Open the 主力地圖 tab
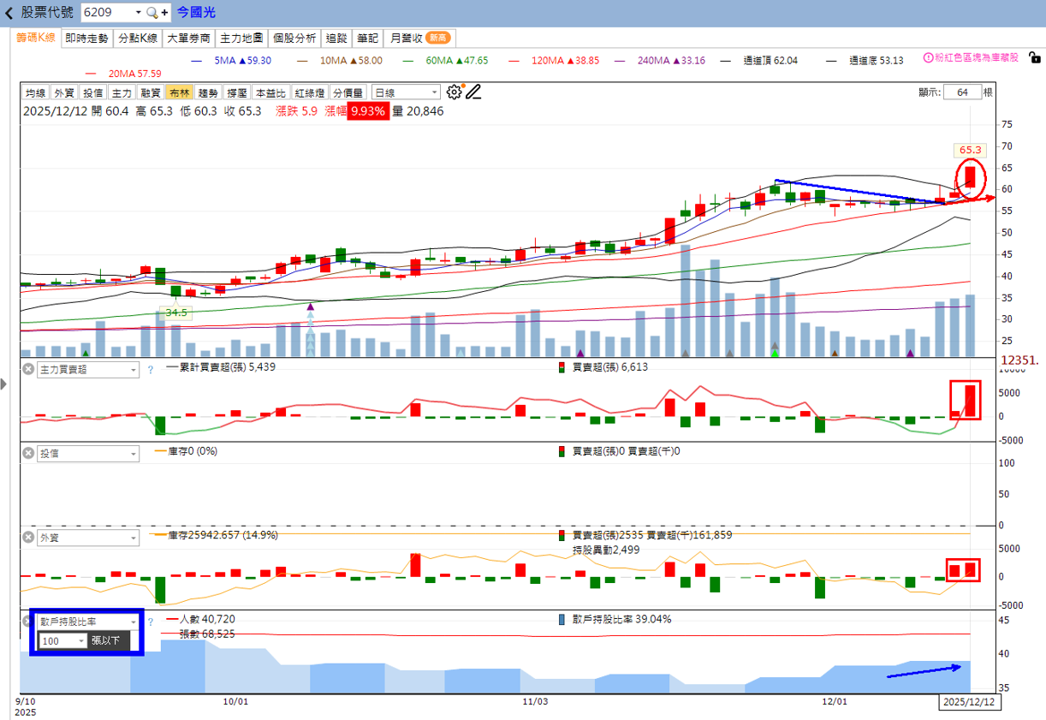 click(241, 39)
